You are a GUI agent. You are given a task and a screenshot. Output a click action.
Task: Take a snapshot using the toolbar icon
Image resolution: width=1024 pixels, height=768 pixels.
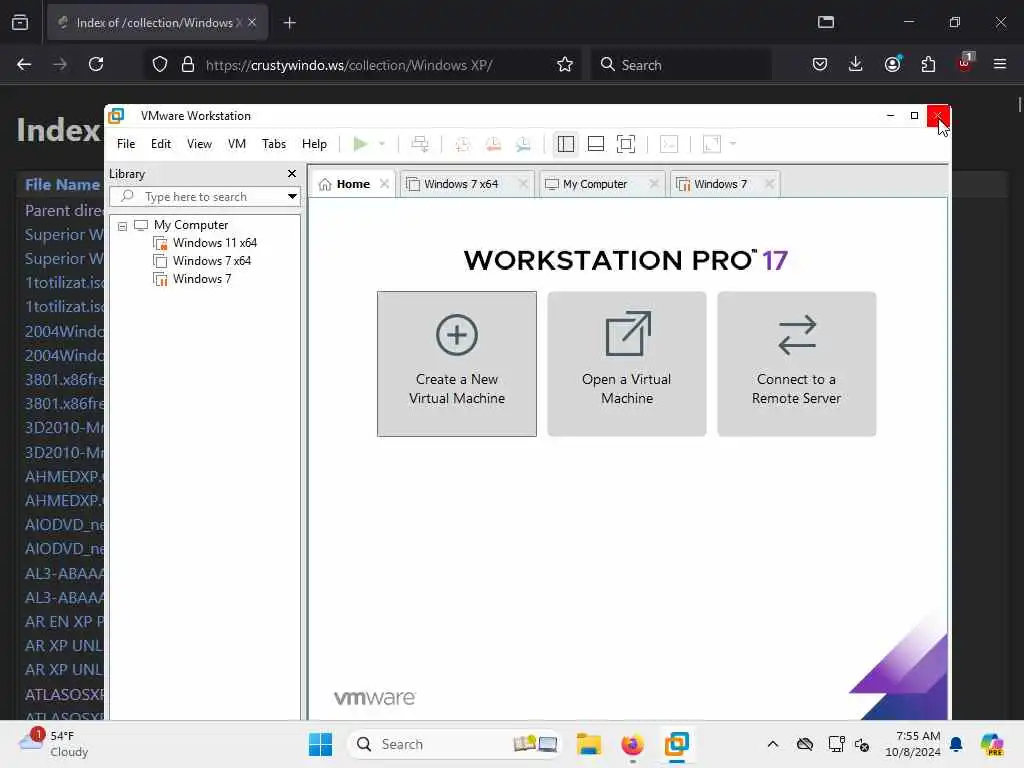point(463,144)
